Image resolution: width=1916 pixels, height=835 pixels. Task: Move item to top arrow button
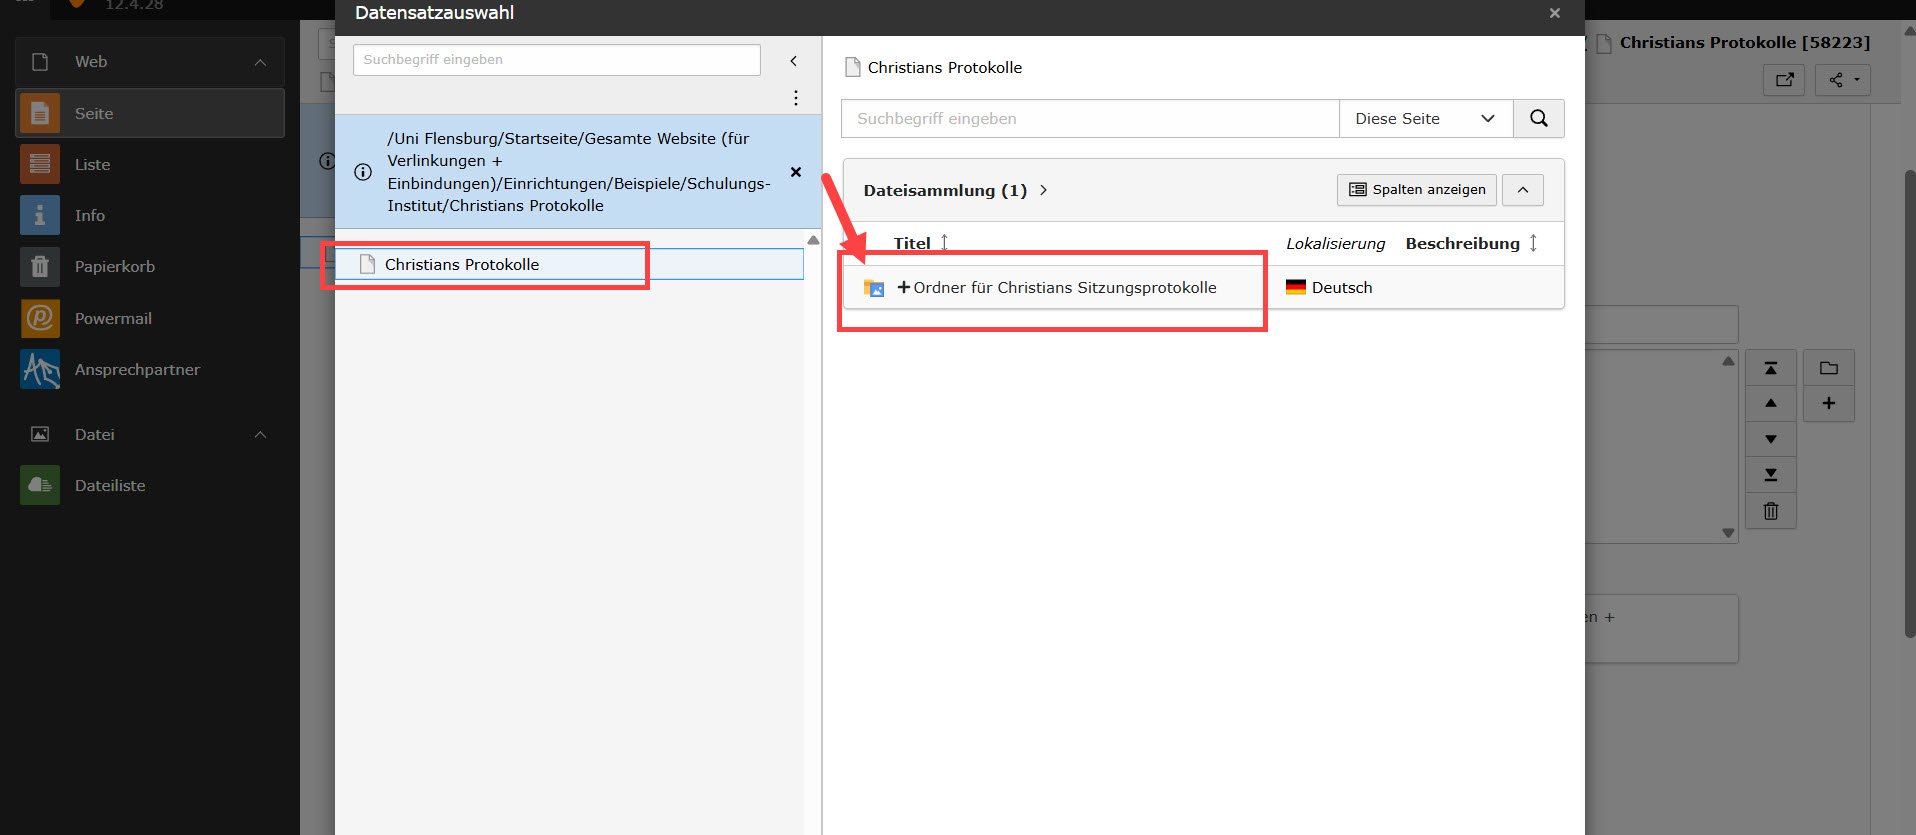click(x=1770, y=368)
